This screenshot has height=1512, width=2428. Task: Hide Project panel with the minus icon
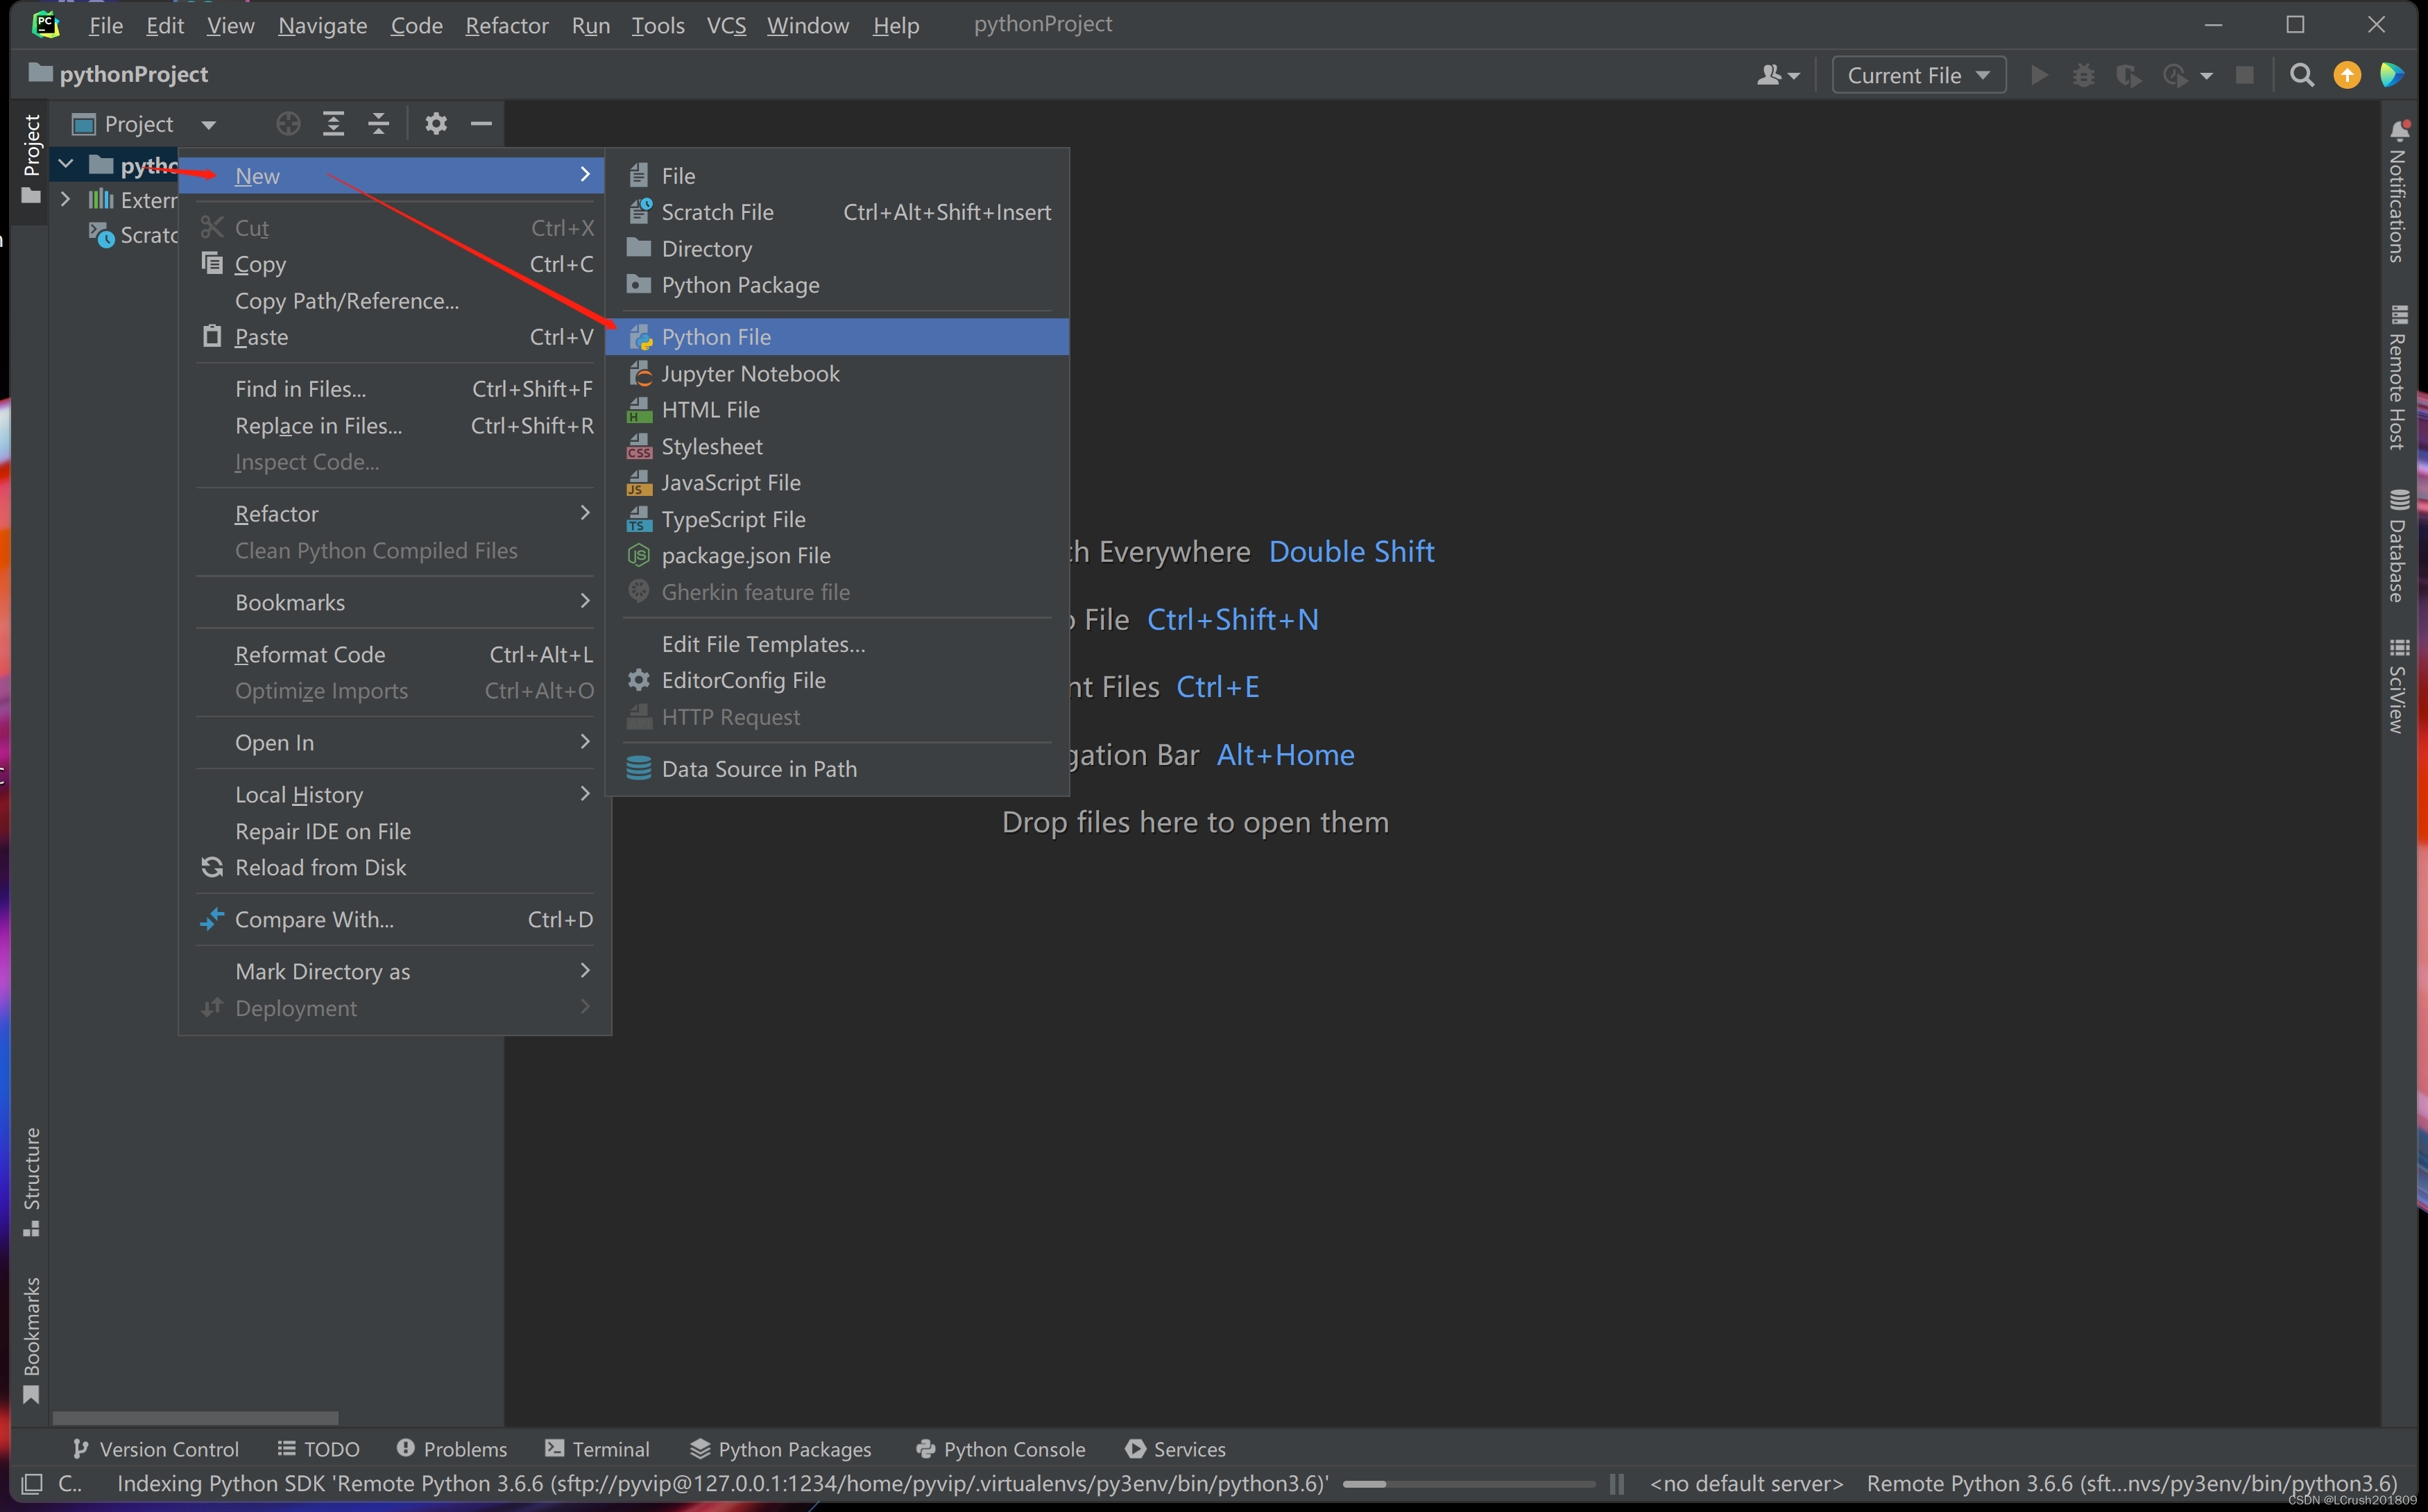click(481, 124)
